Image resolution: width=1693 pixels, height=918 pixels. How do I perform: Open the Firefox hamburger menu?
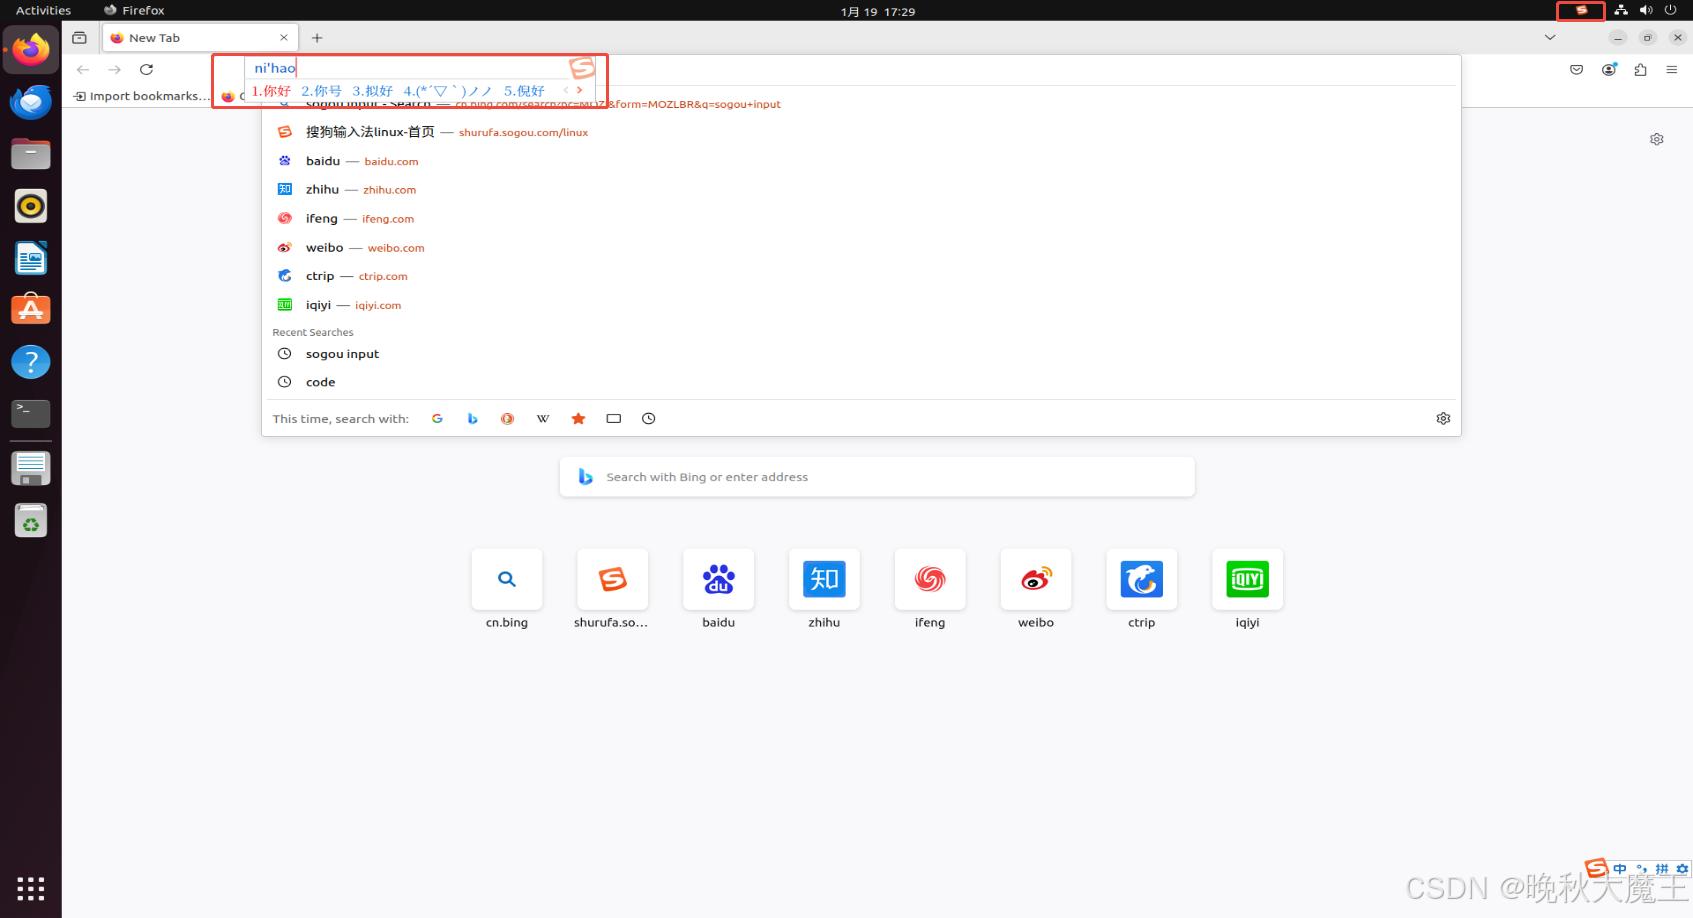coord(1671,69)
